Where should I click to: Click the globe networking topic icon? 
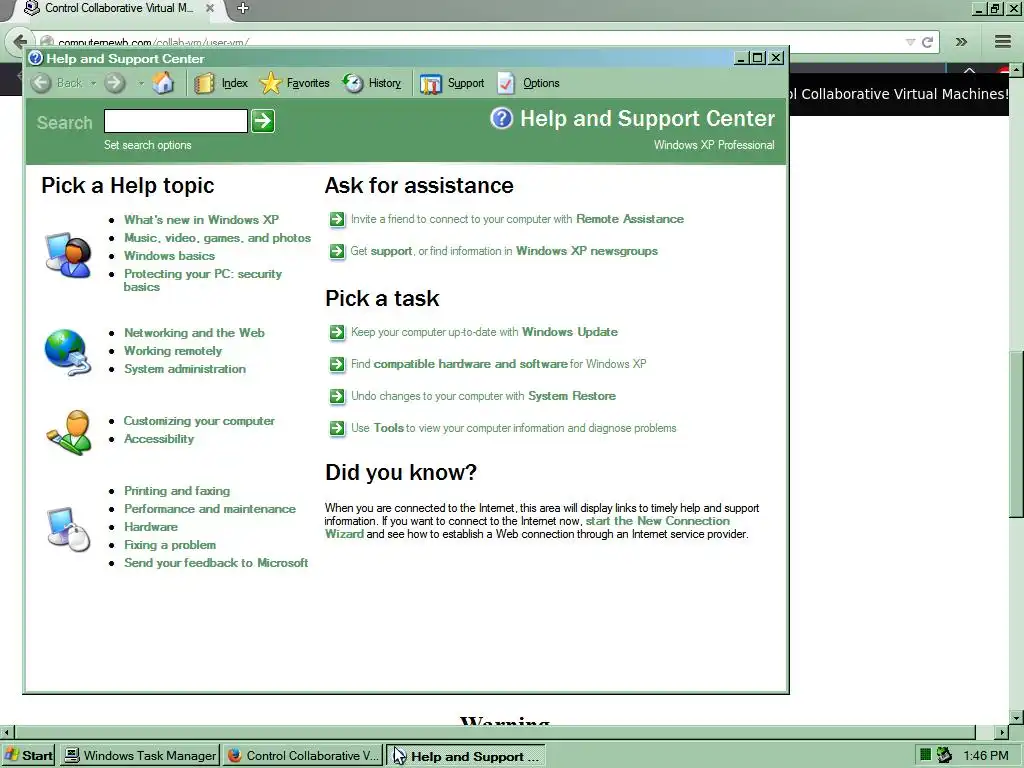[x=68, y=353]
